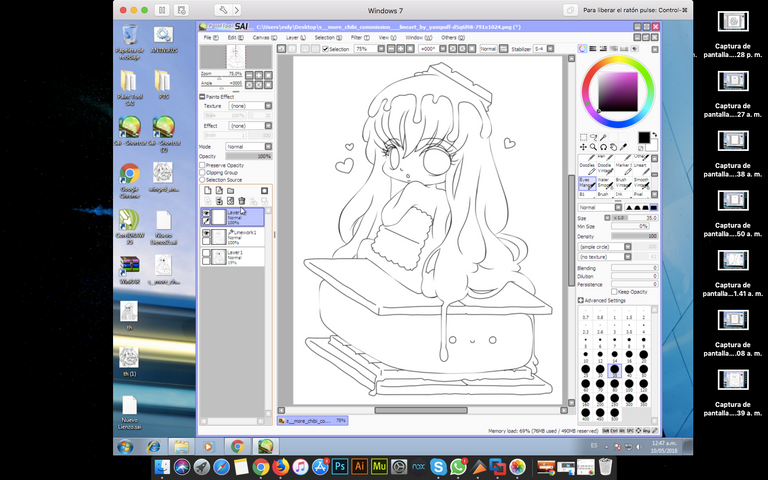The width and height of the screenshot is (768, 480).
Task: Select the Doodles brush tool
Action: click(587, 168)
